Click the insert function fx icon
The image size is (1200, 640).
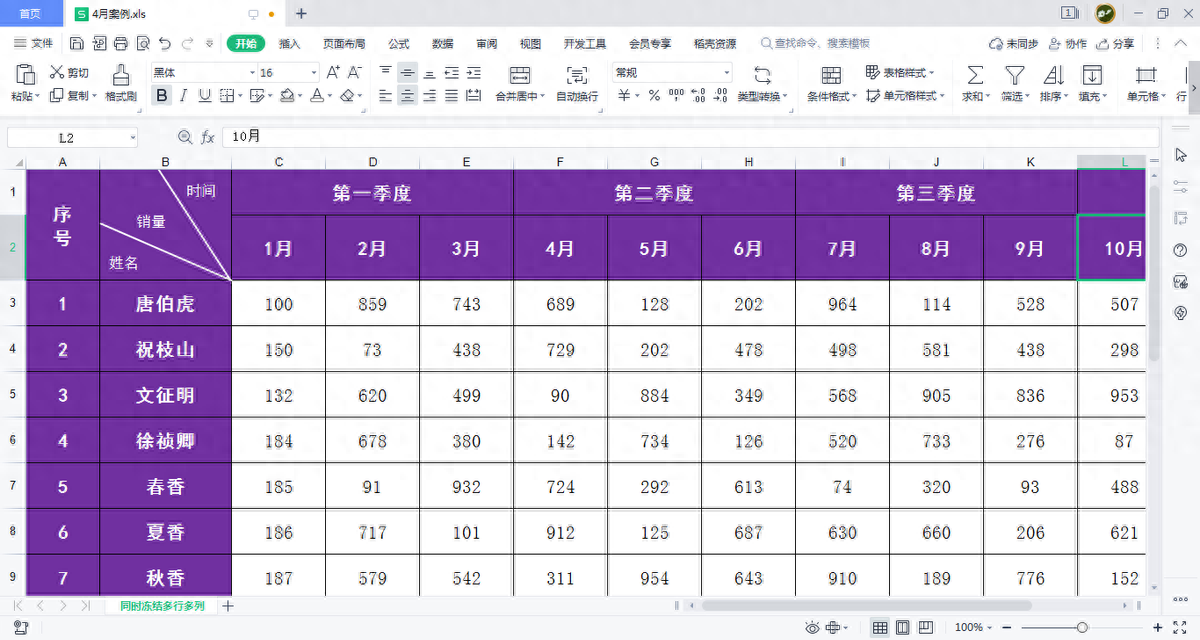coord(208,137)
